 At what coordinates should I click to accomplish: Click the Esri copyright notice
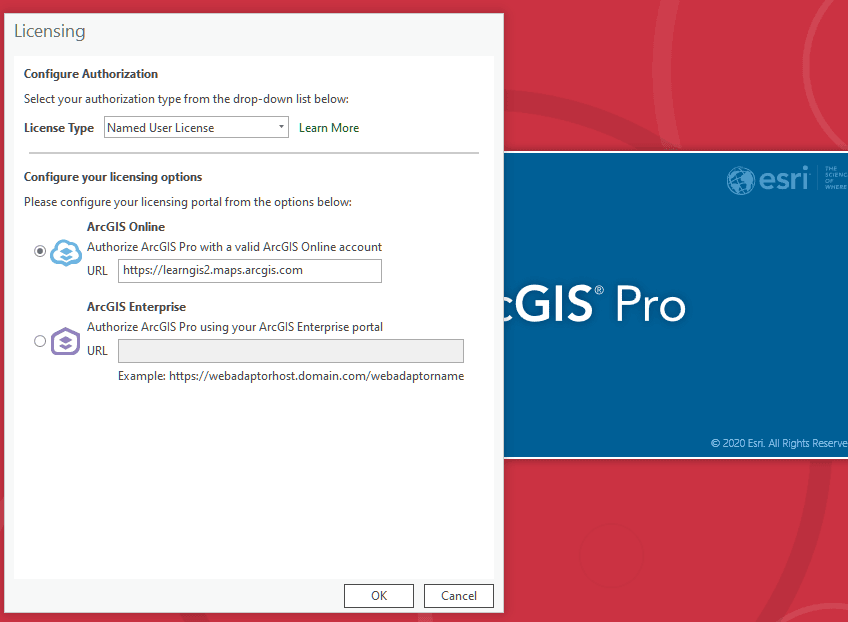tap(778, 443)
